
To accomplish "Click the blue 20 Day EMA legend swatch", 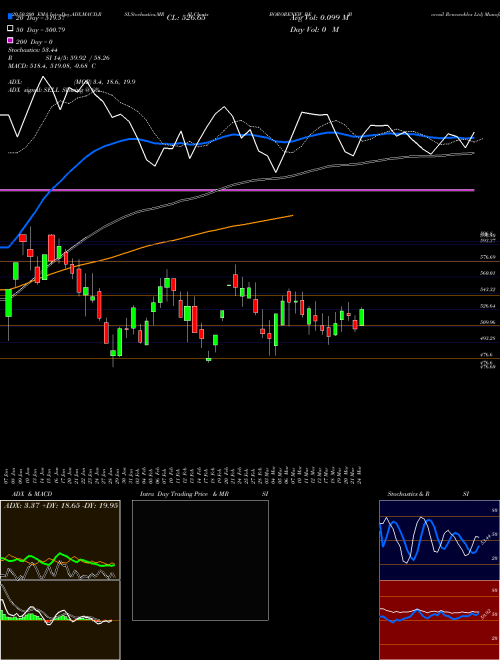I will pos(11,16).
